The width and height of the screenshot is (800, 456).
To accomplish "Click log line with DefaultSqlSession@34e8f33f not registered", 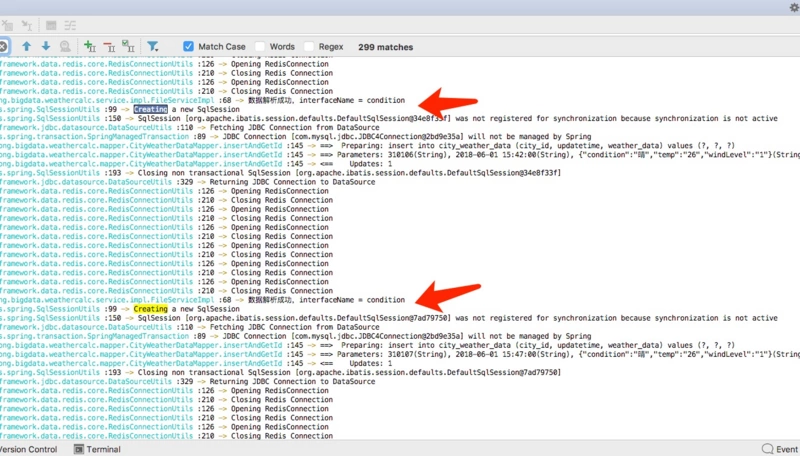I will [389, 118].
